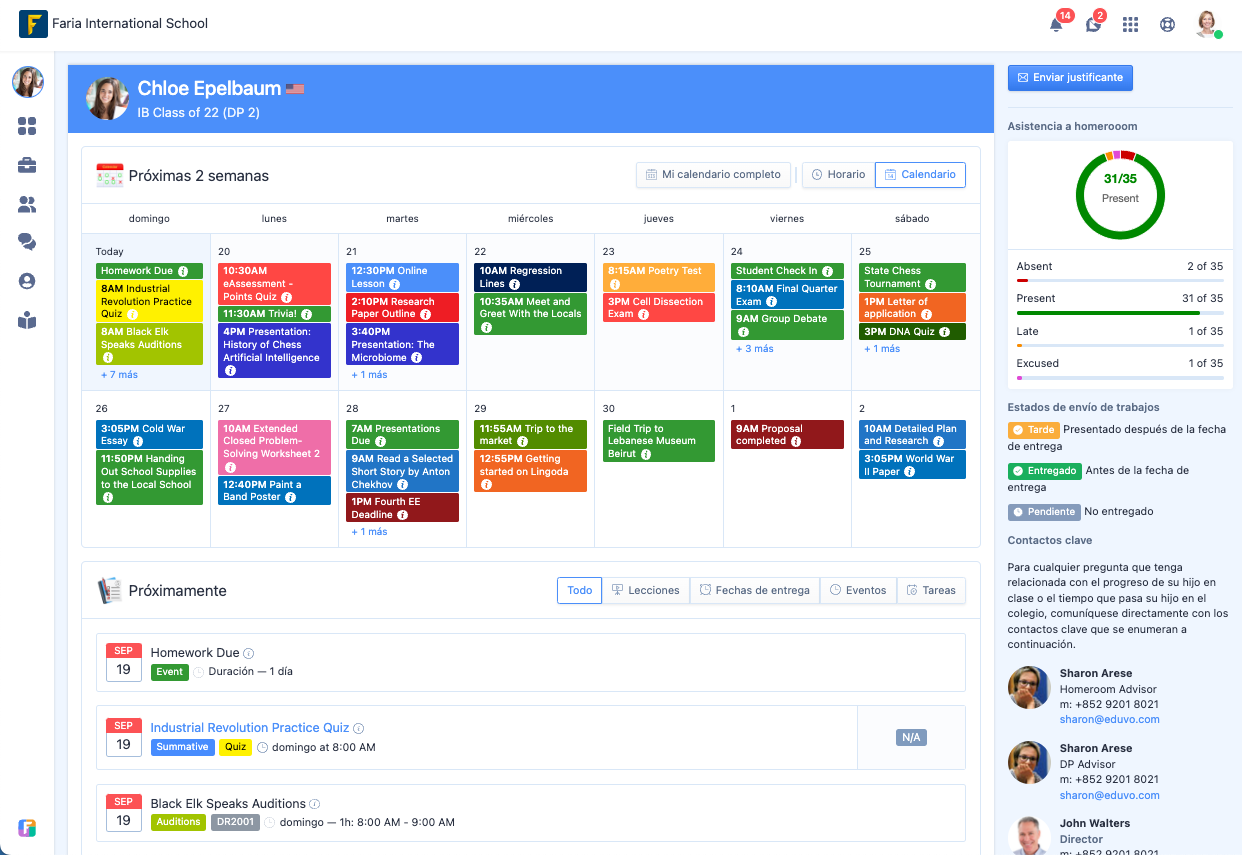
Task: Click John Walters contact photo
Action: pyautogui.click(x=1029, y=836)
